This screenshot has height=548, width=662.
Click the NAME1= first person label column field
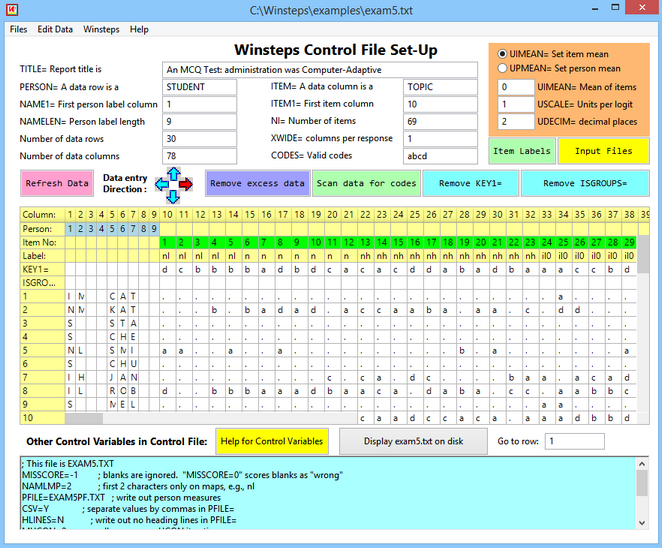199,104
